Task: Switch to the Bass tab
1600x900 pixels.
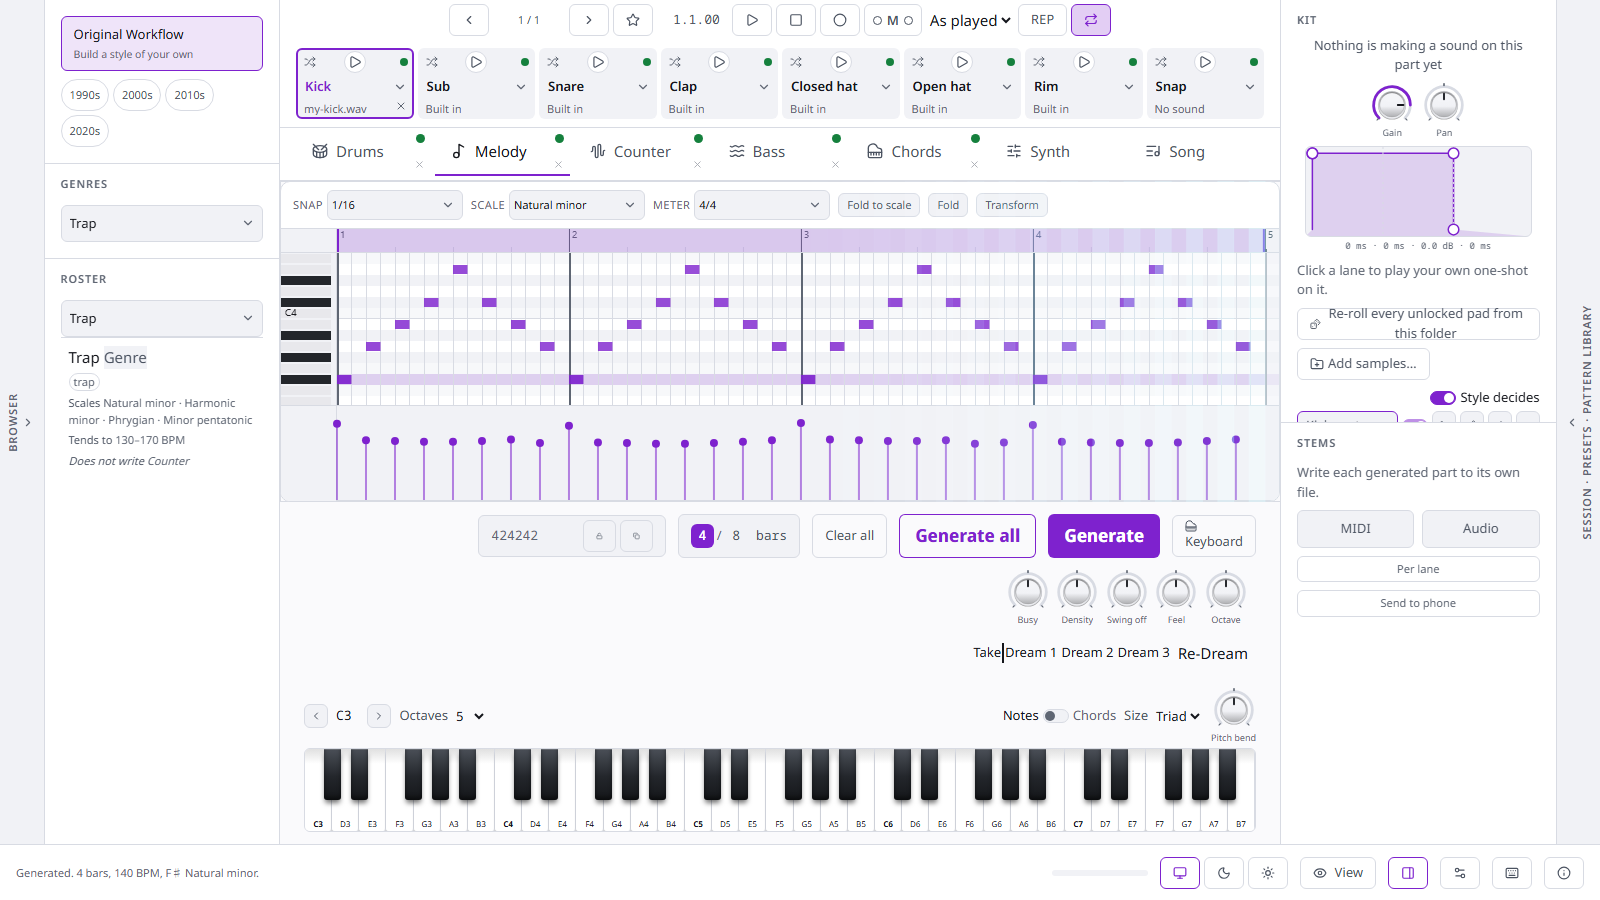Action: pos(757,152)
